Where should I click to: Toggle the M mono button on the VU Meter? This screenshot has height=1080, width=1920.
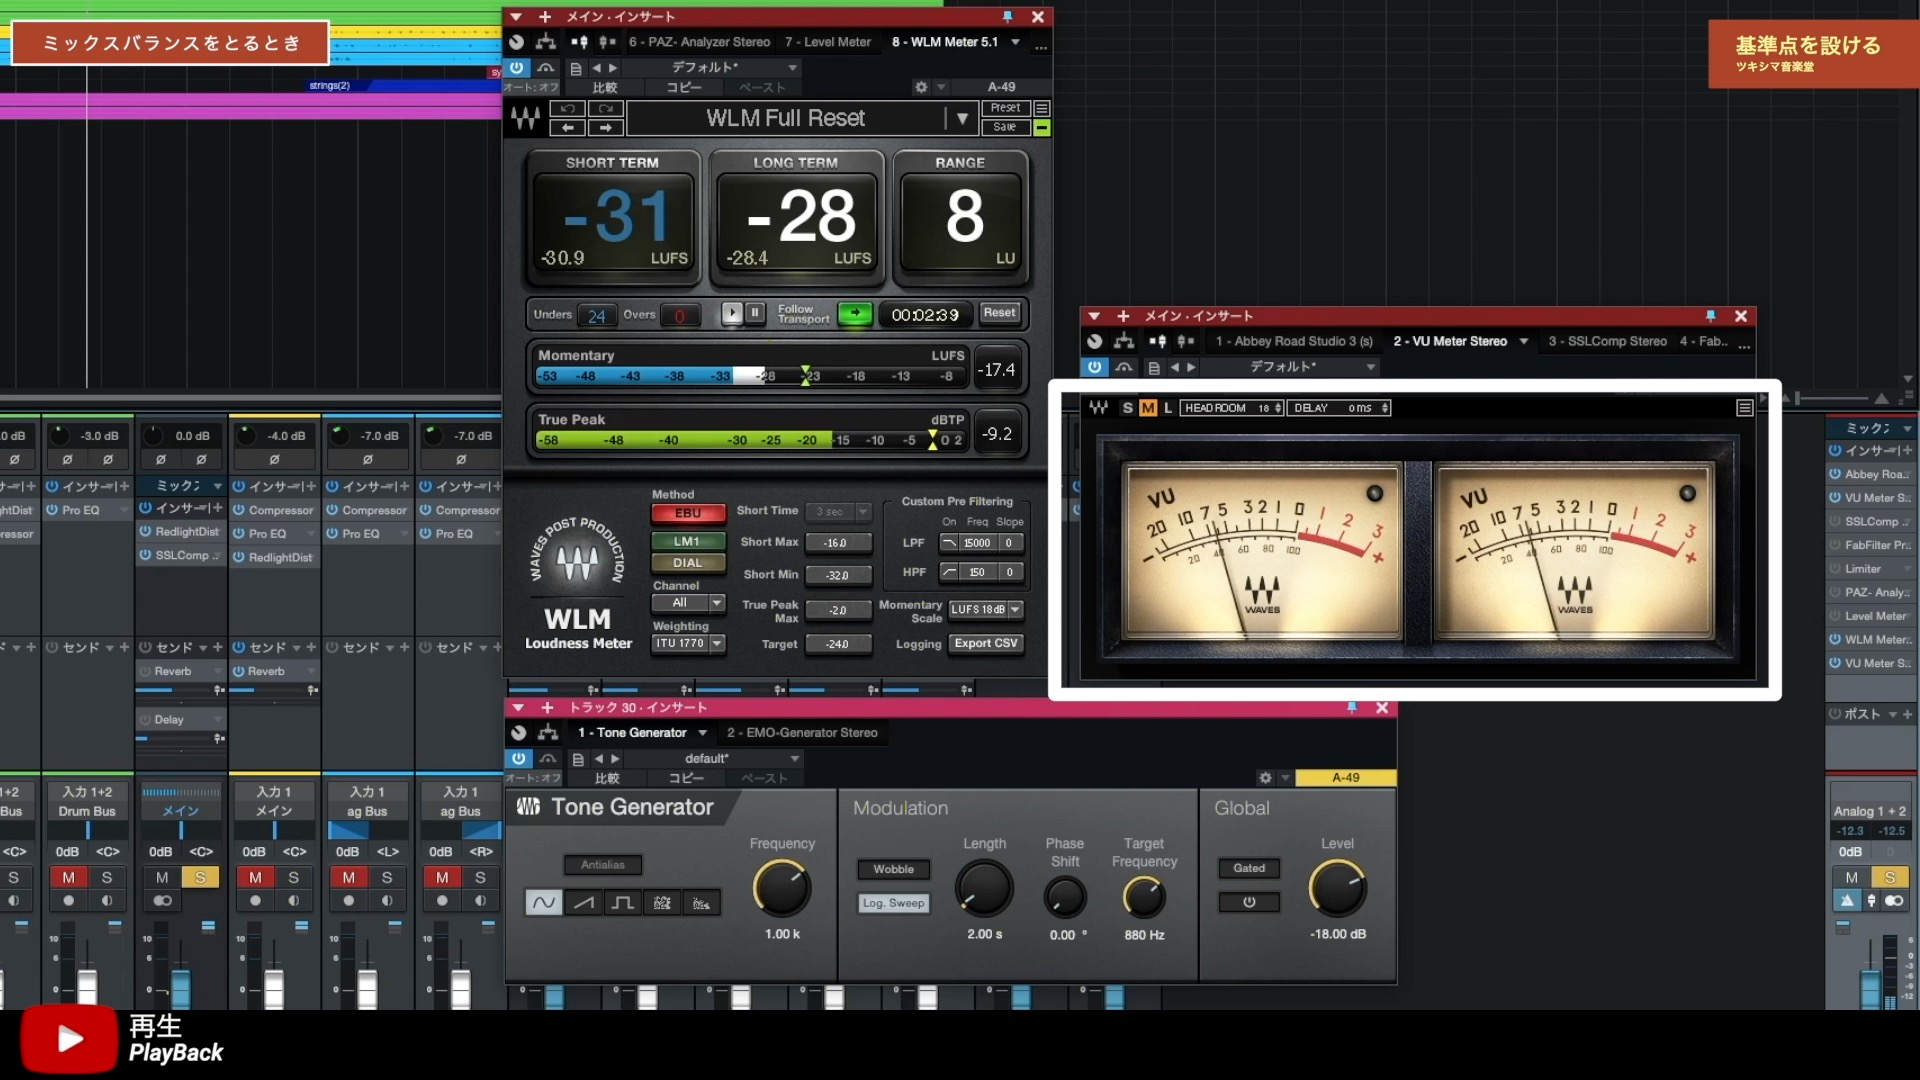pyautogui.click(x=1146, y=407)
